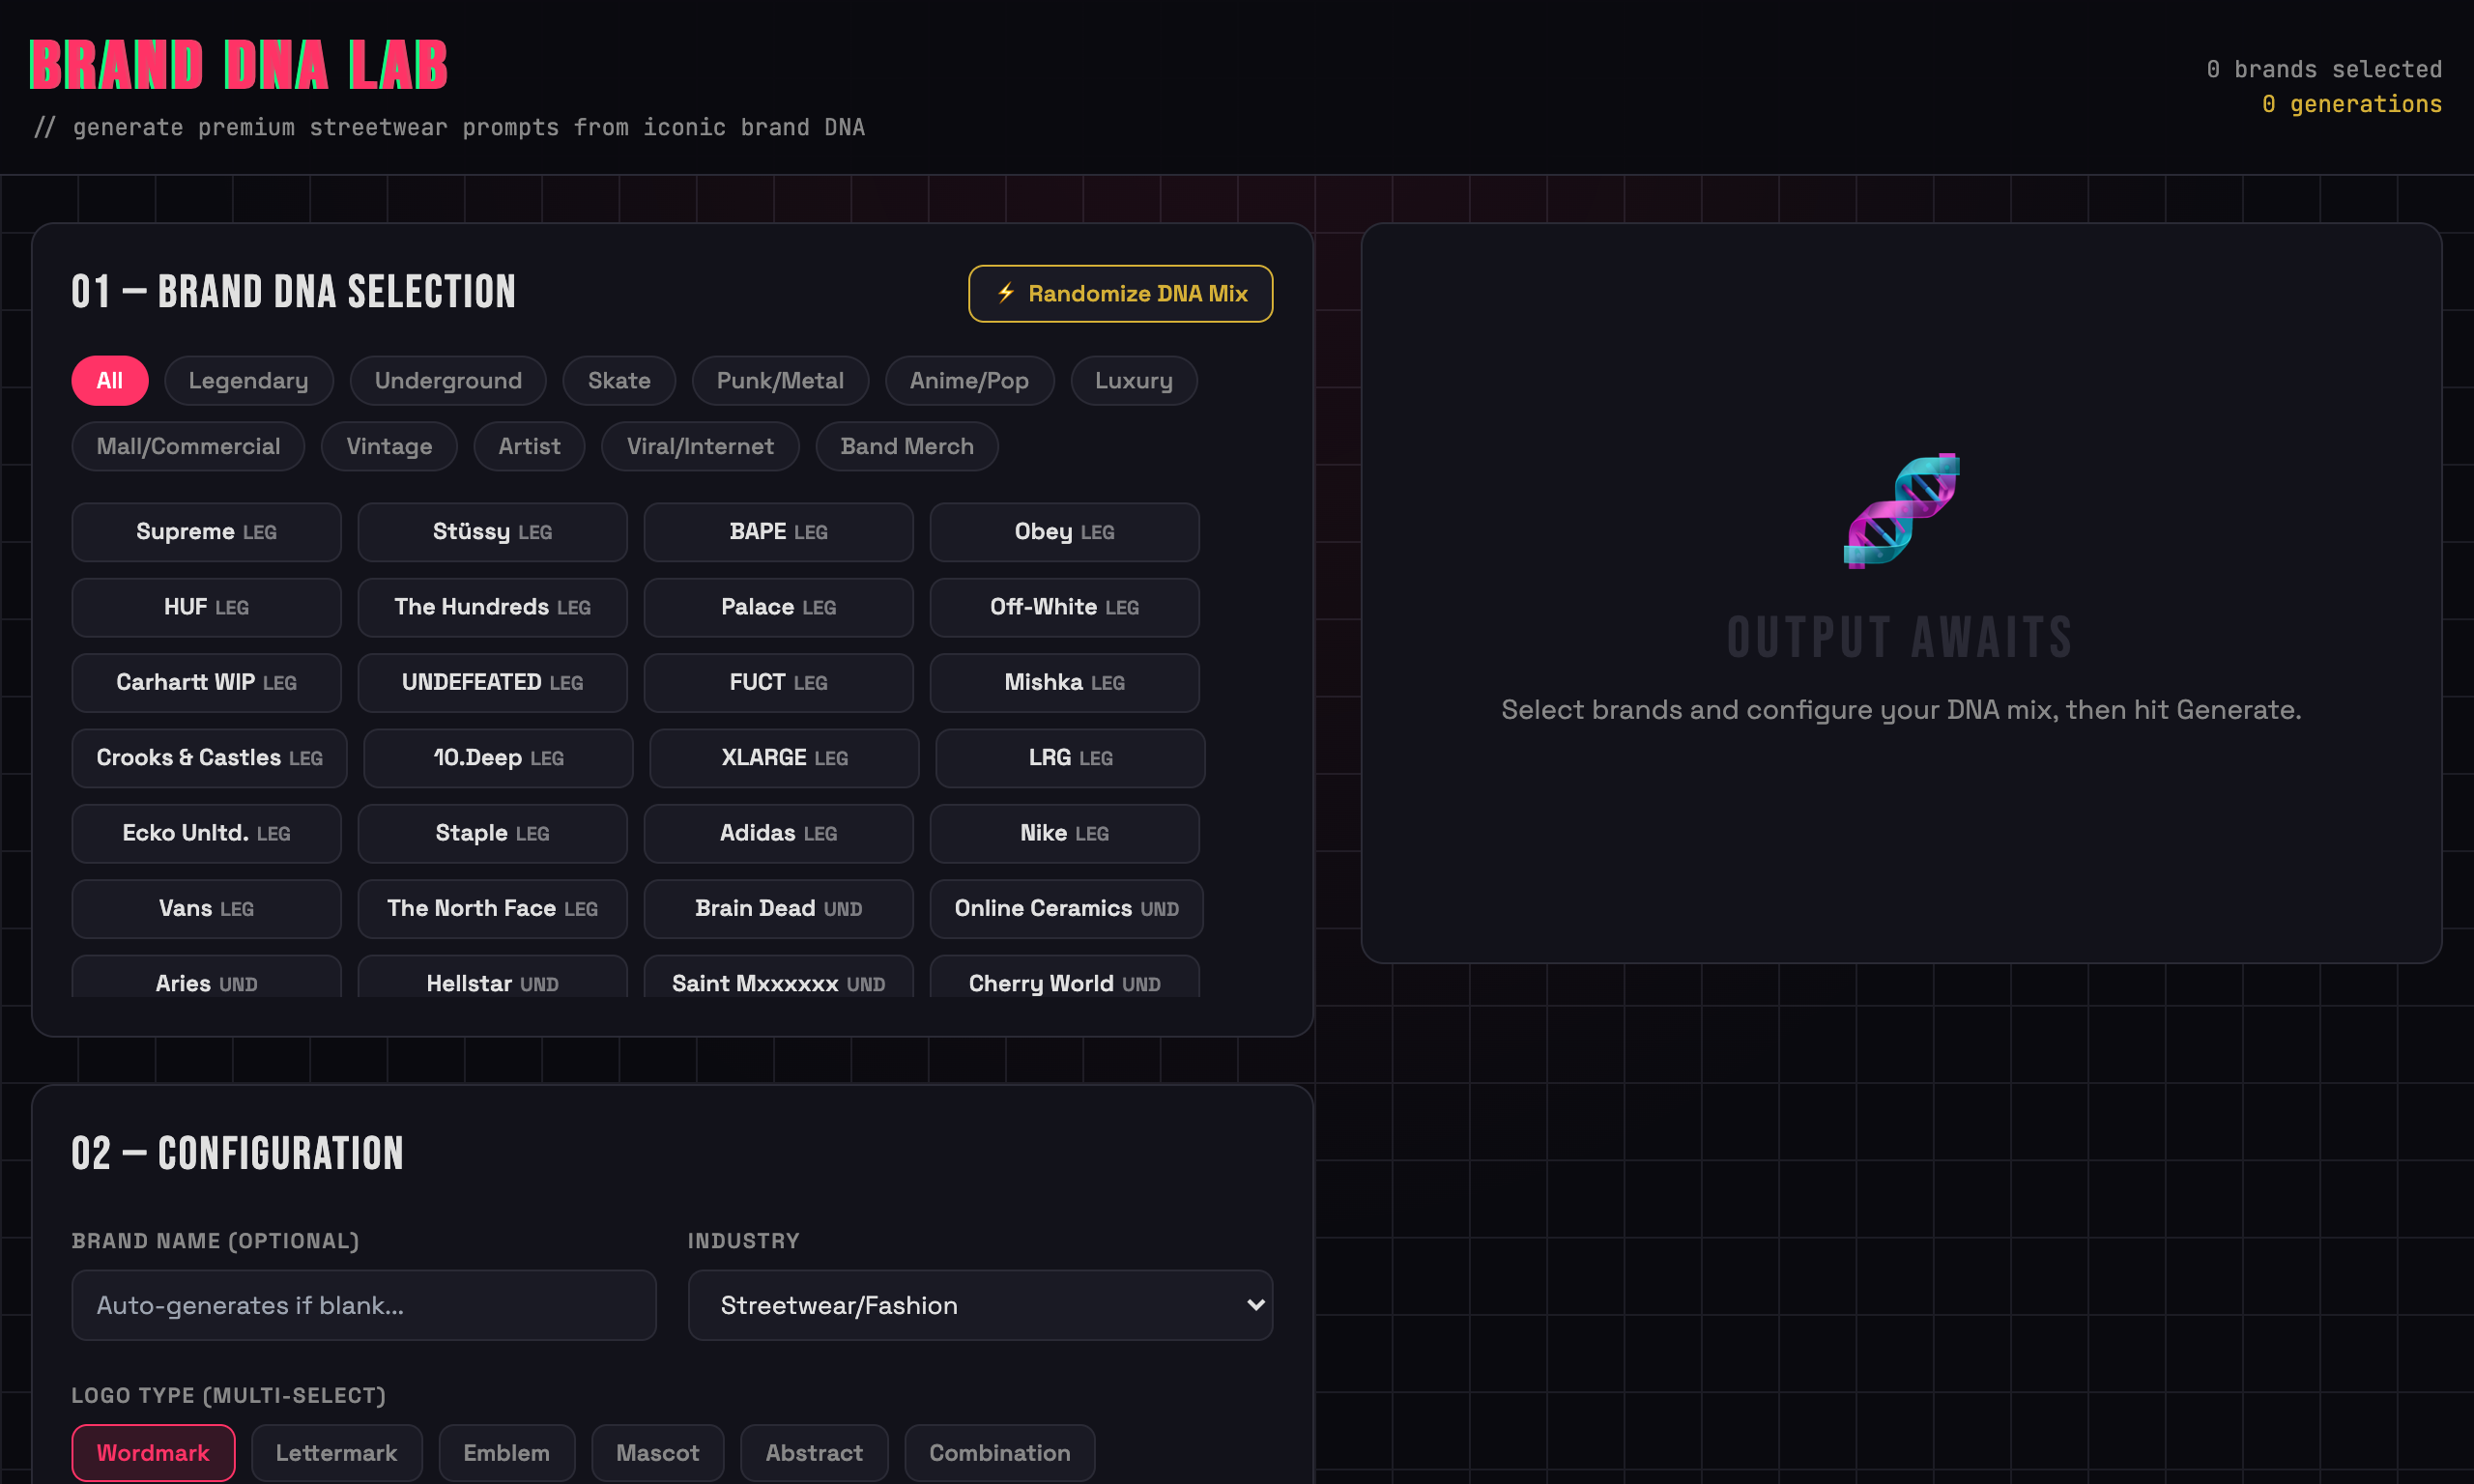Toggle Online Ceramics brand
2474x1484 pixels.
[x=1067, y=909]
